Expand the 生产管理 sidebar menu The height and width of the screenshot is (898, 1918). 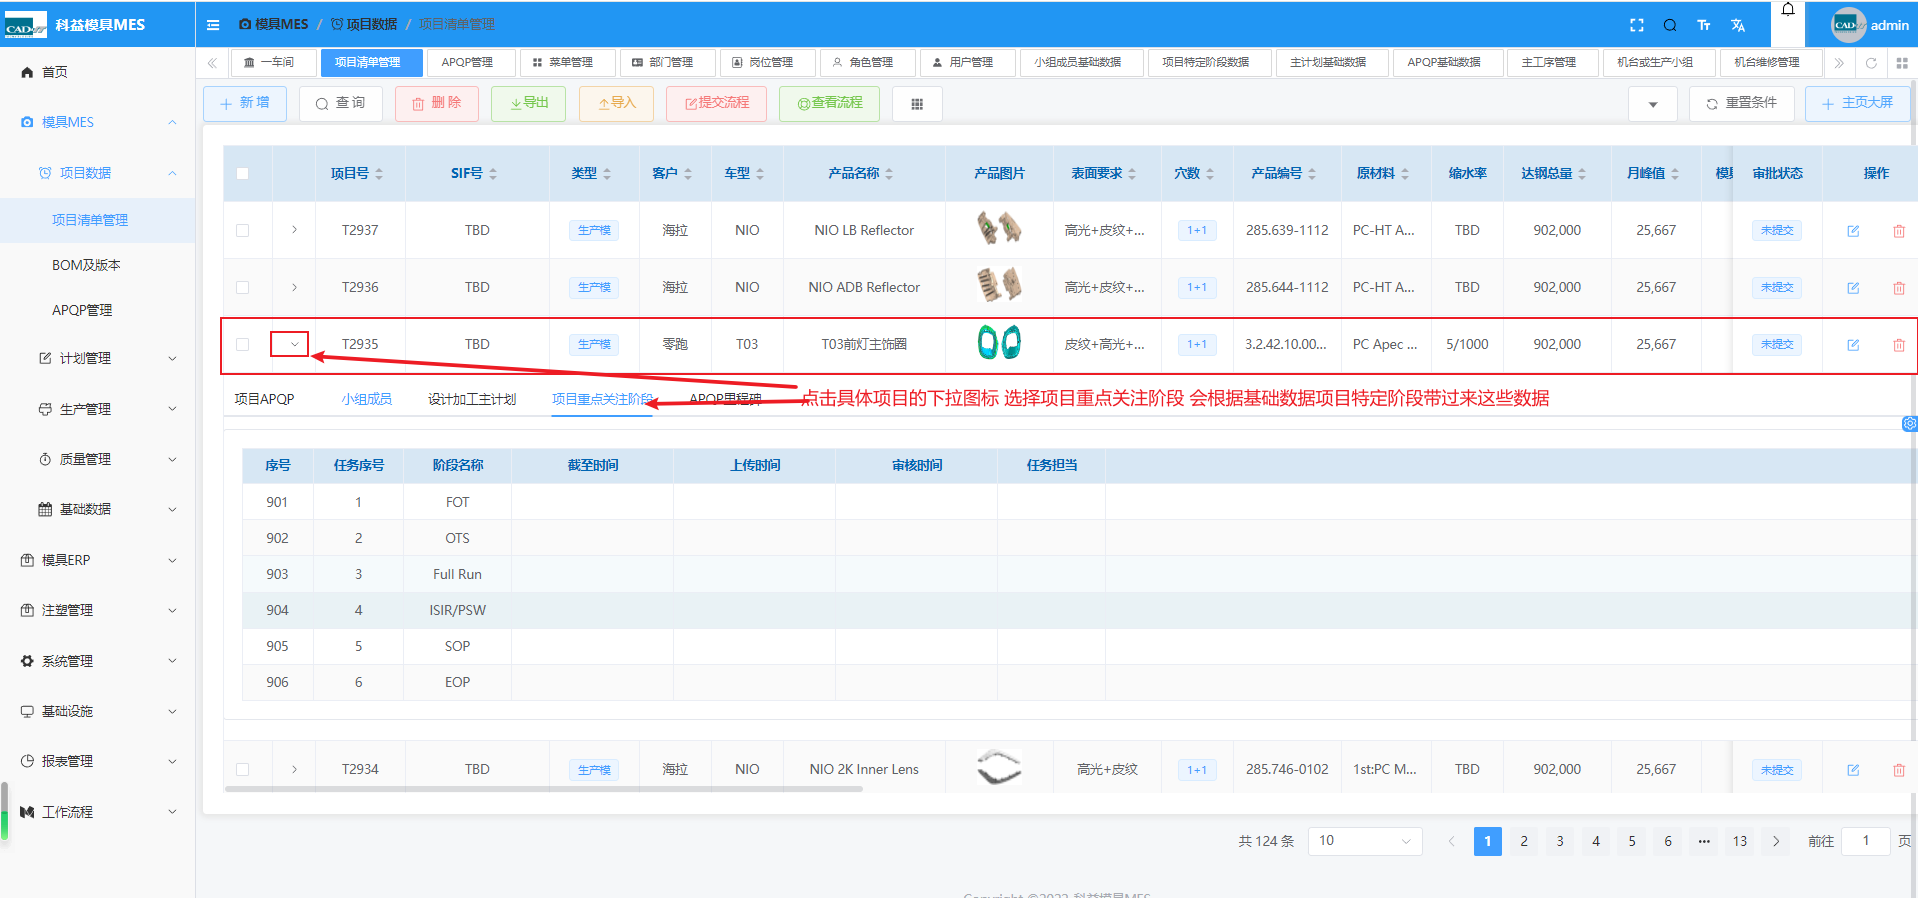[98, 409]
